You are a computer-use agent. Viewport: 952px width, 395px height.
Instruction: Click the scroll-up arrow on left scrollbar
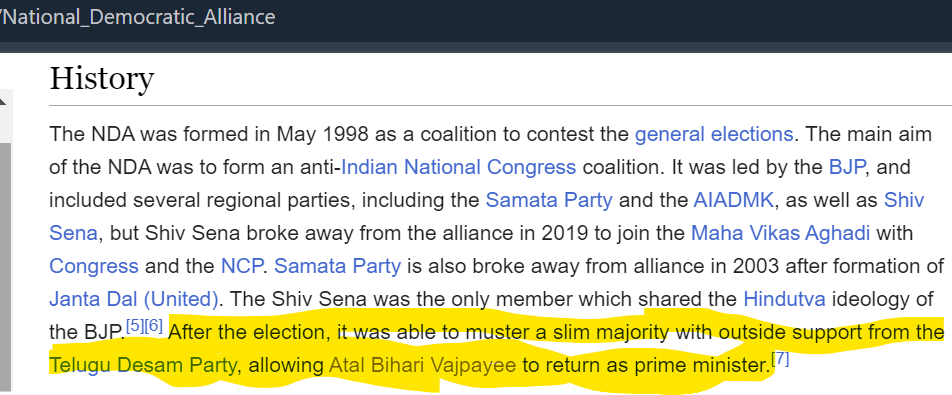3,102
